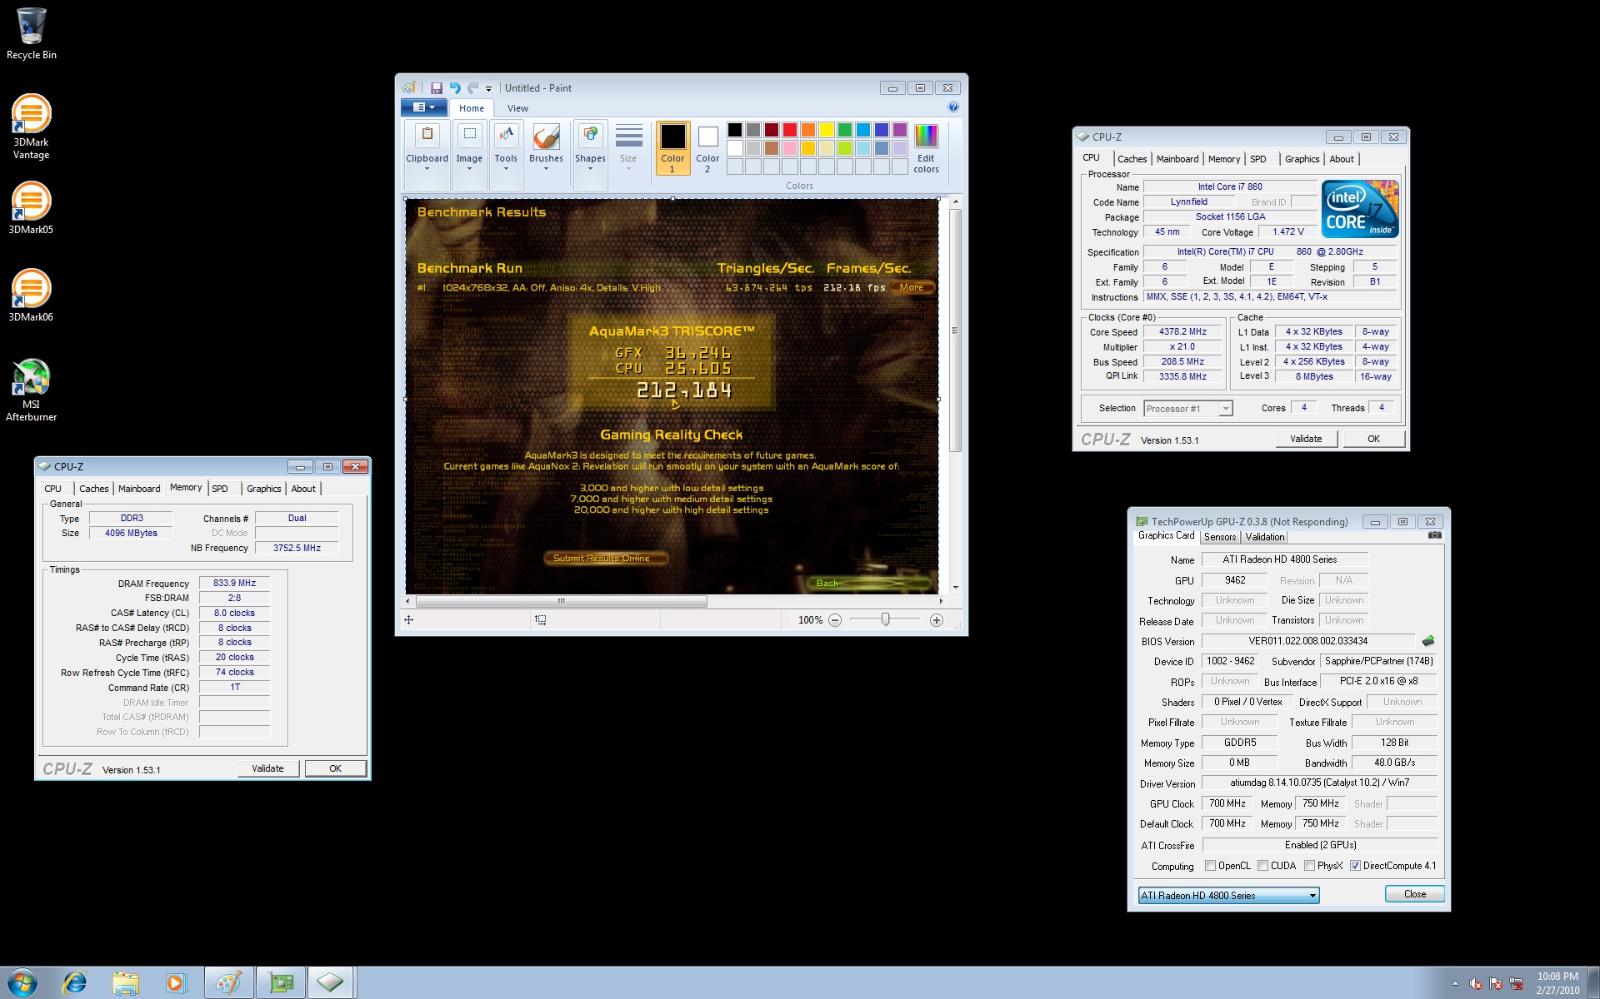This screenshot has width=1600, height=999.
Task: Open Customize Quick Access Toolbar dropdown in Paint
Action: [489, 89]
